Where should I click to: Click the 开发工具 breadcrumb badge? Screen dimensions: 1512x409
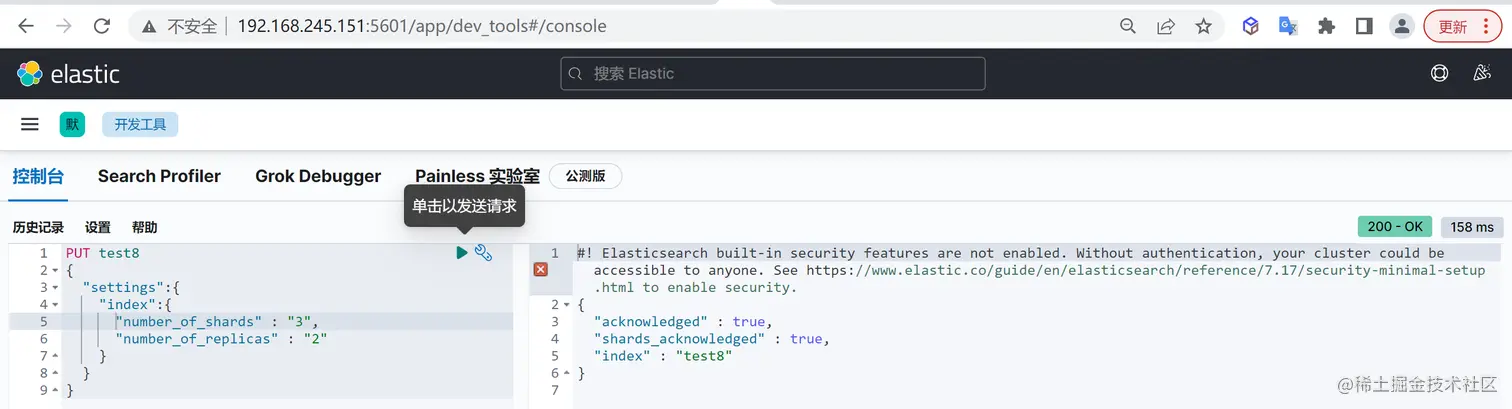click(x=140, y=124)
